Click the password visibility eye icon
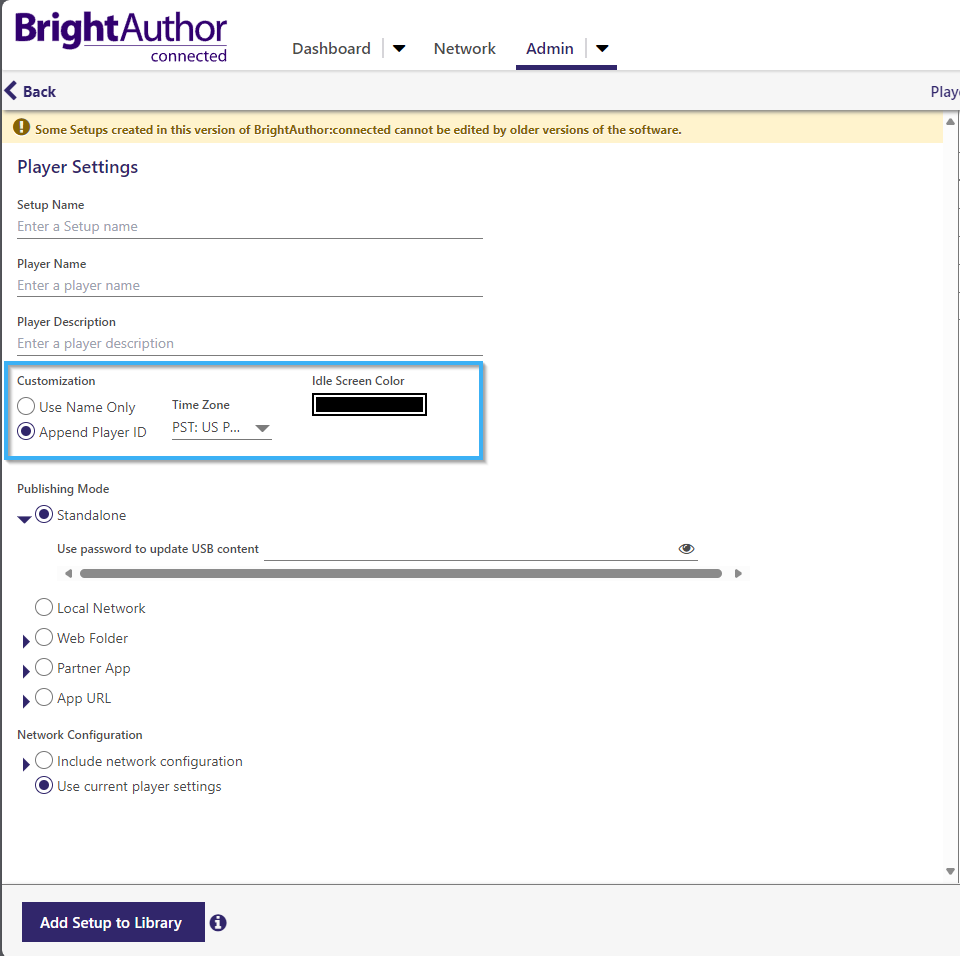 [x=687, y=548]
